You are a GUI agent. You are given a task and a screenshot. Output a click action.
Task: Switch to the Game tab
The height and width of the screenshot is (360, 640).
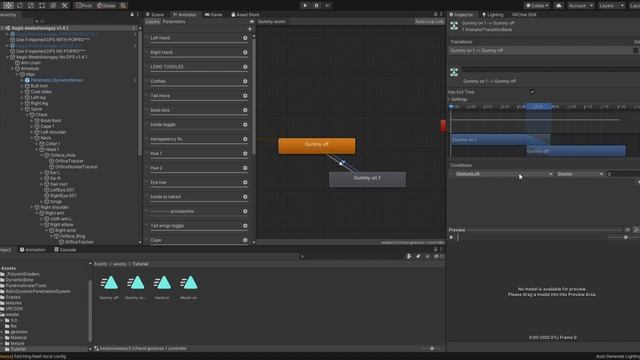[213, 15]
